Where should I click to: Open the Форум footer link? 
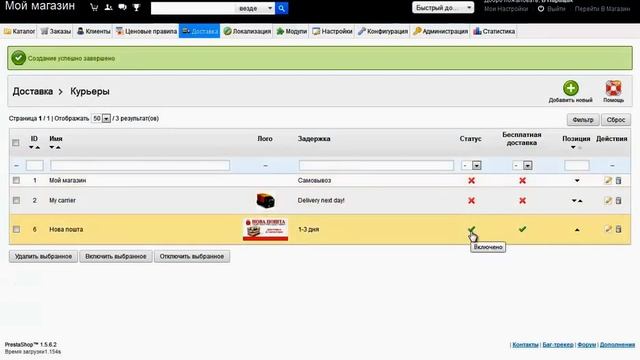click(x=587, y=344)
